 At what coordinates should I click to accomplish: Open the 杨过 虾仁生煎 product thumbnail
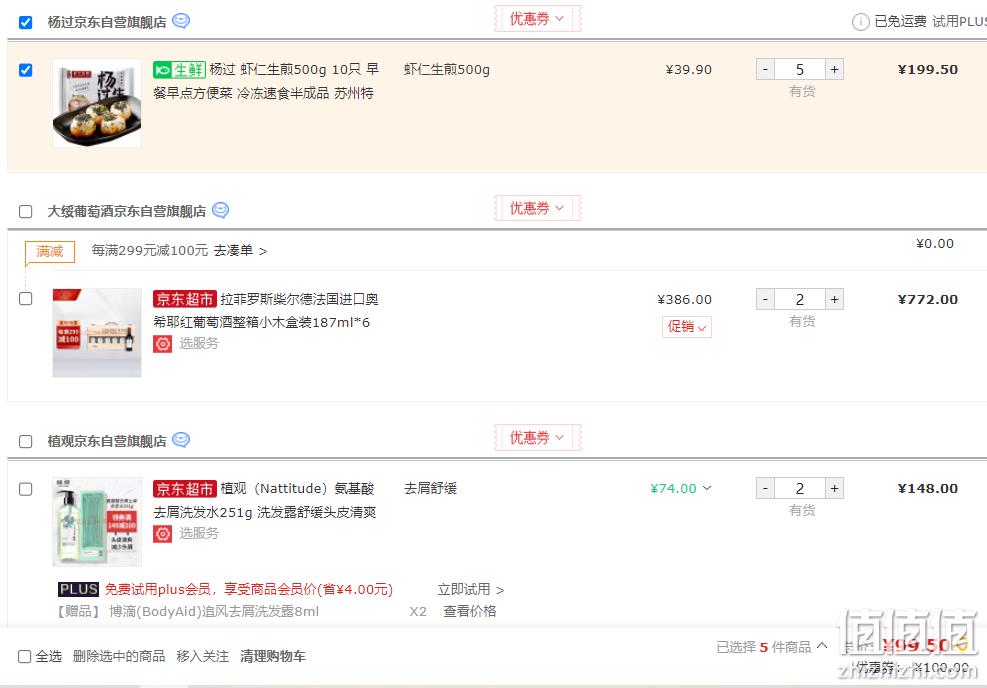coord(97,103)
